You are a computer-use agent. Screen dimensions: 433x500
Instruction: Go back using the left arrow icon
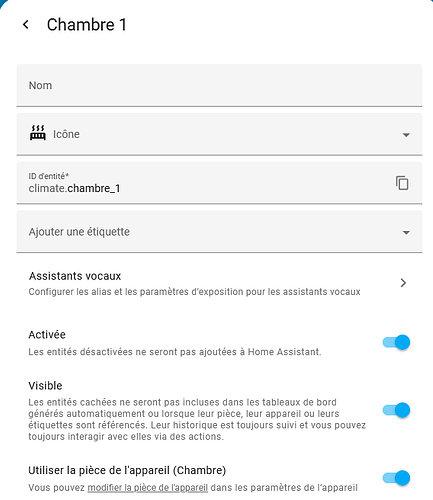click(26, 24)
